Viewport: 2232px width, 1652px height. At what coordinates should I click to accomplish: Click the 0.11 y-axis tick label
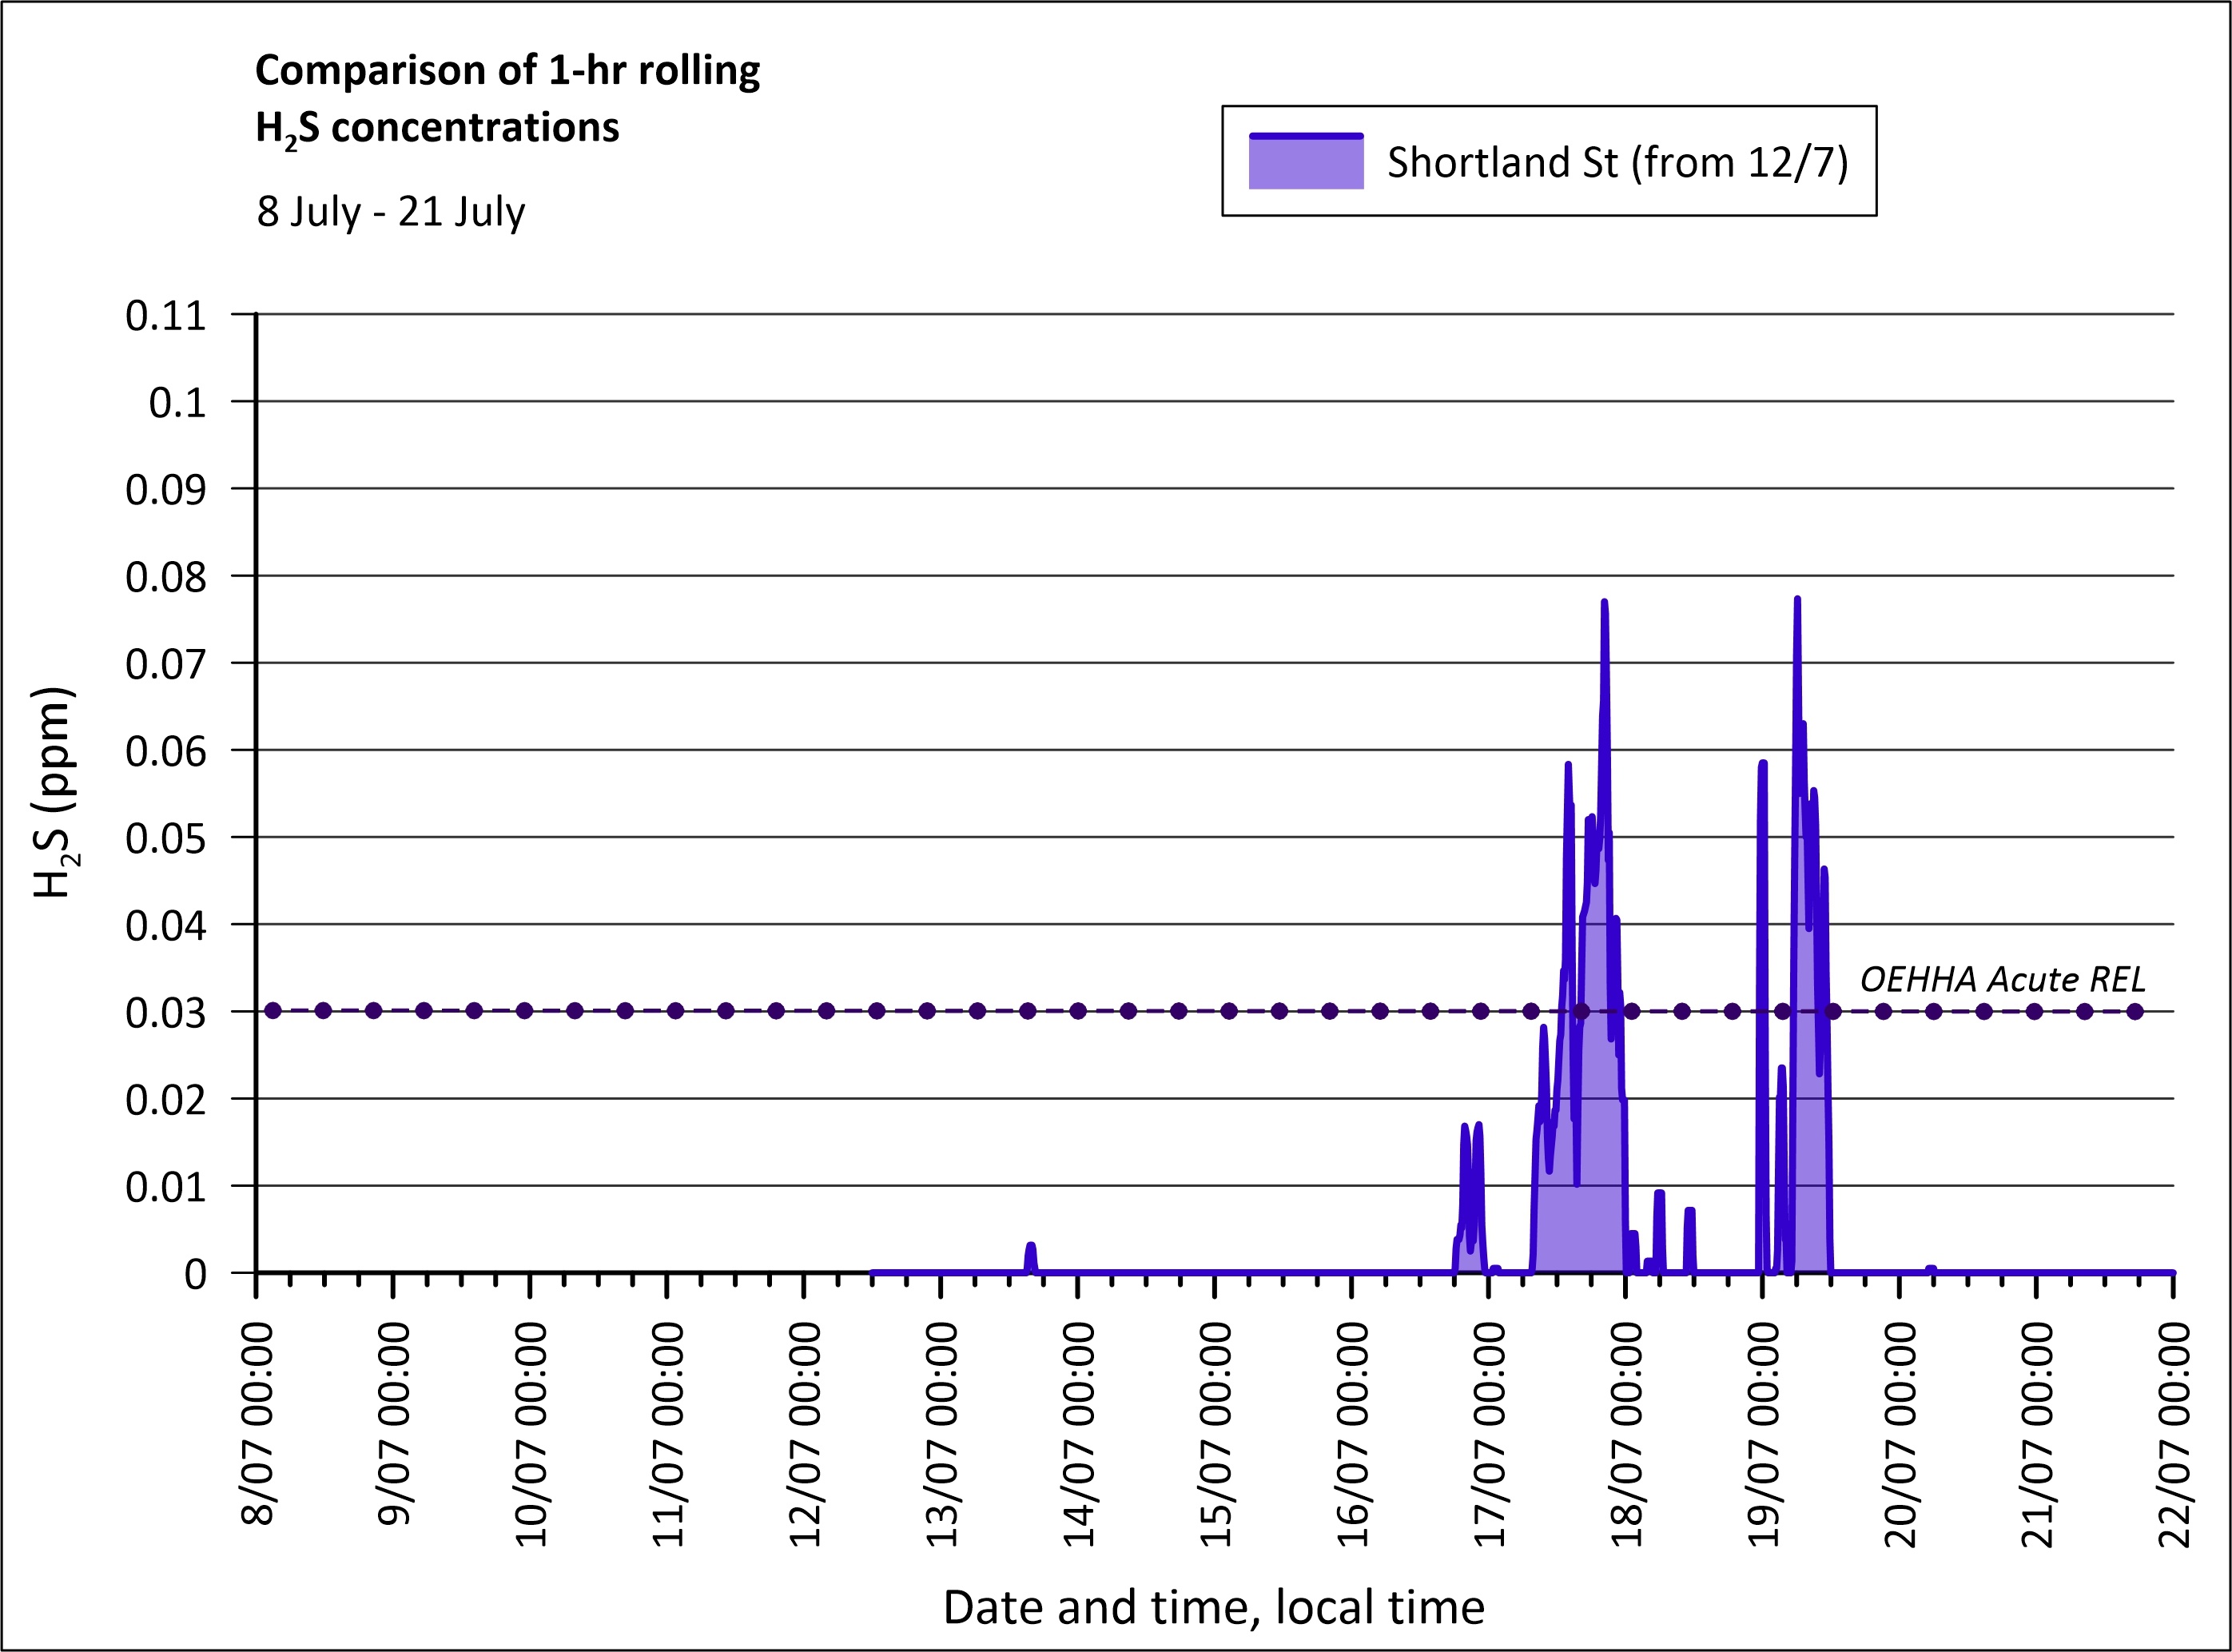165,316
